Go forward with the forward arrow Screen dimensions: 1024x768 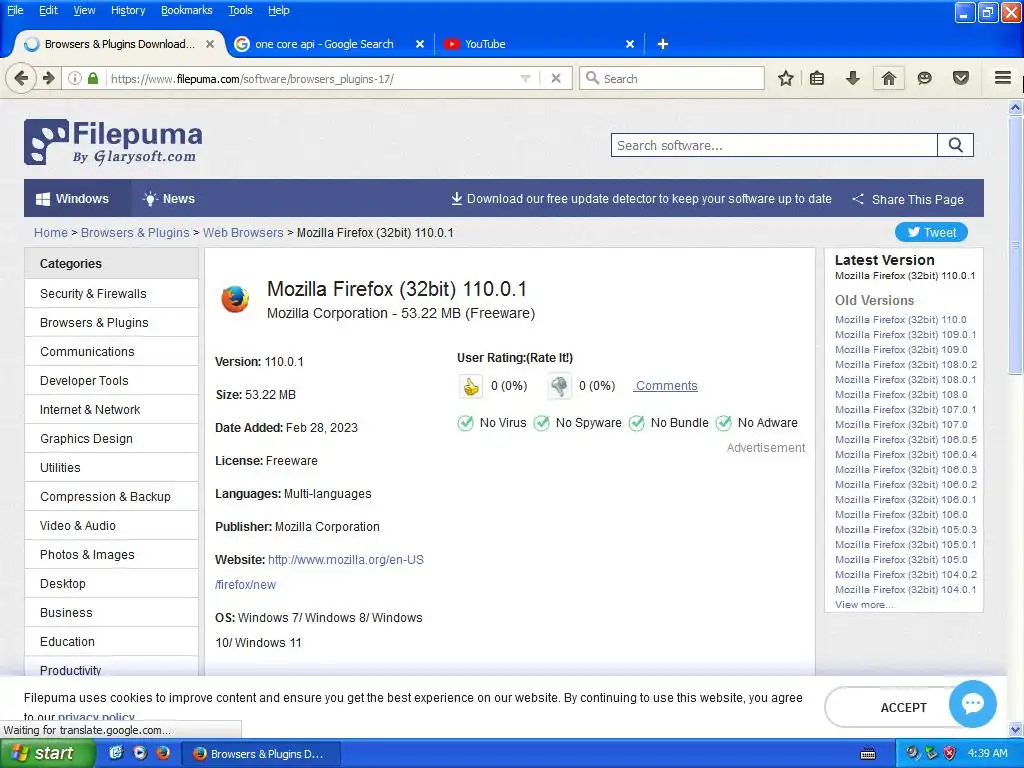[x=49, y=79]
